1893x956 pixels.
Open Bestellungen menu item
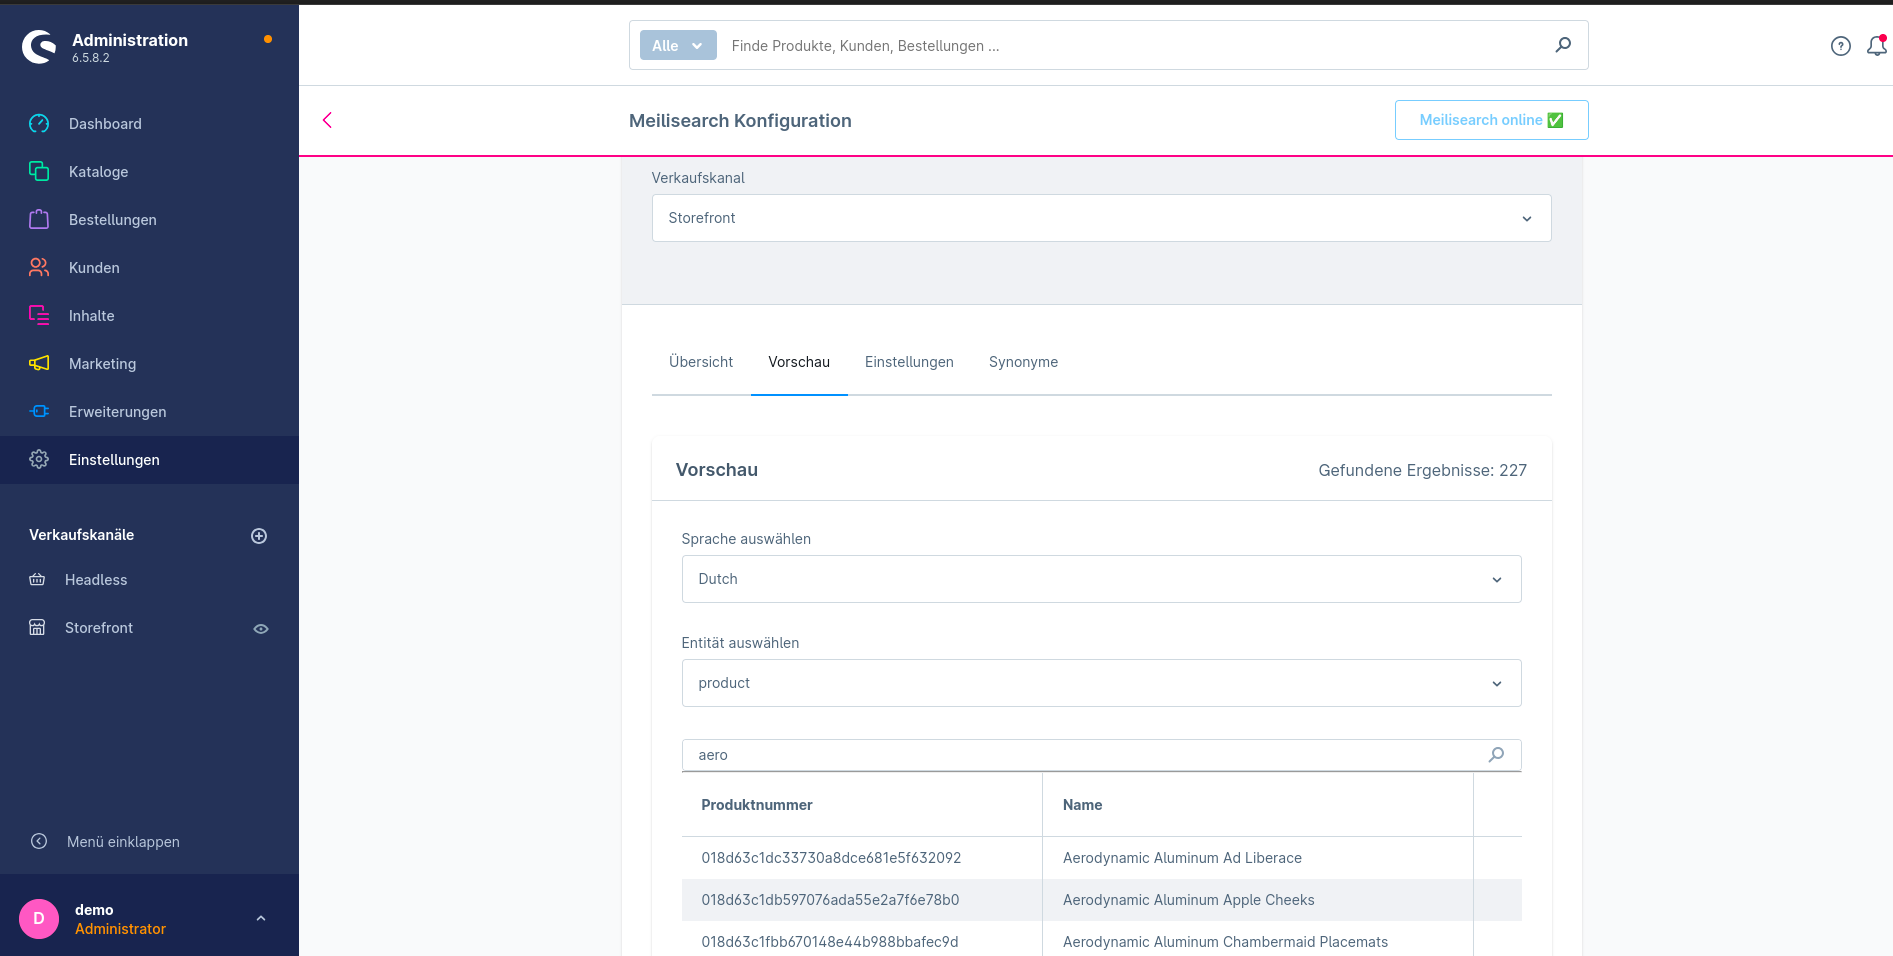click(150, 220)
